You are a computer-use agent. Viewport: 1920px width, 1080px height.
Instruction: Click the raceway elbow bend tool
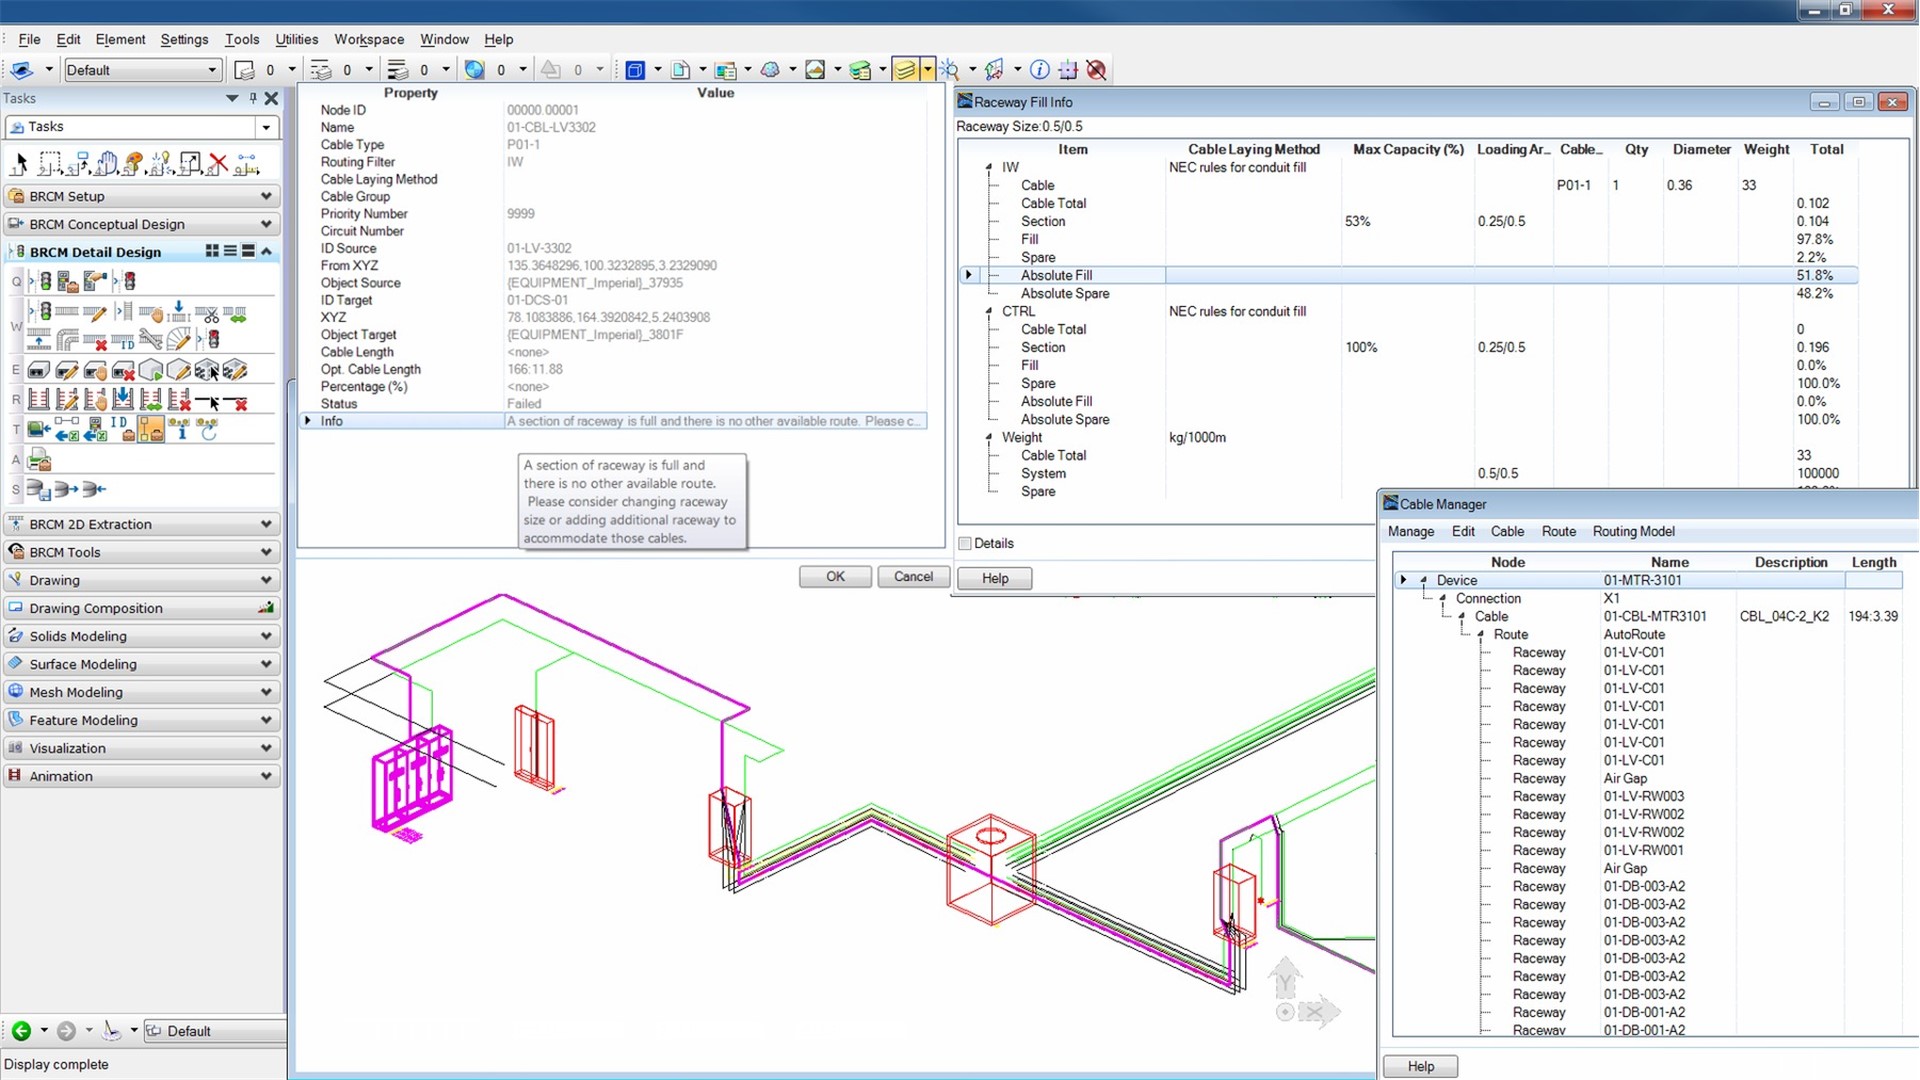pyautogui.click(x=67, y=341)
